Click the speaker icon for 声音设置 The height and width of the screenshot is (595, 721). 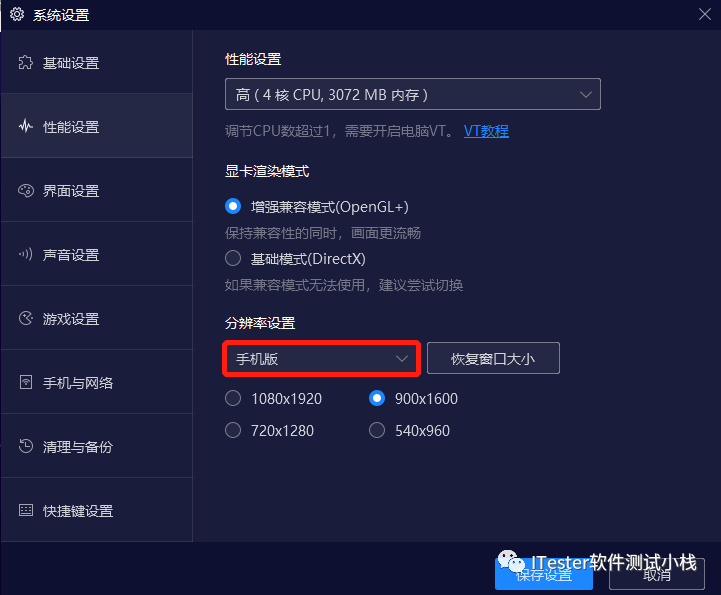tap(26, 254)
